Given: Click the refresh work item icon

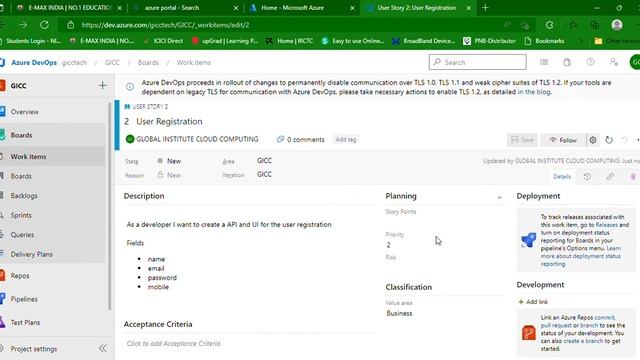Looking at the screenshot, I should pos(609,140).
